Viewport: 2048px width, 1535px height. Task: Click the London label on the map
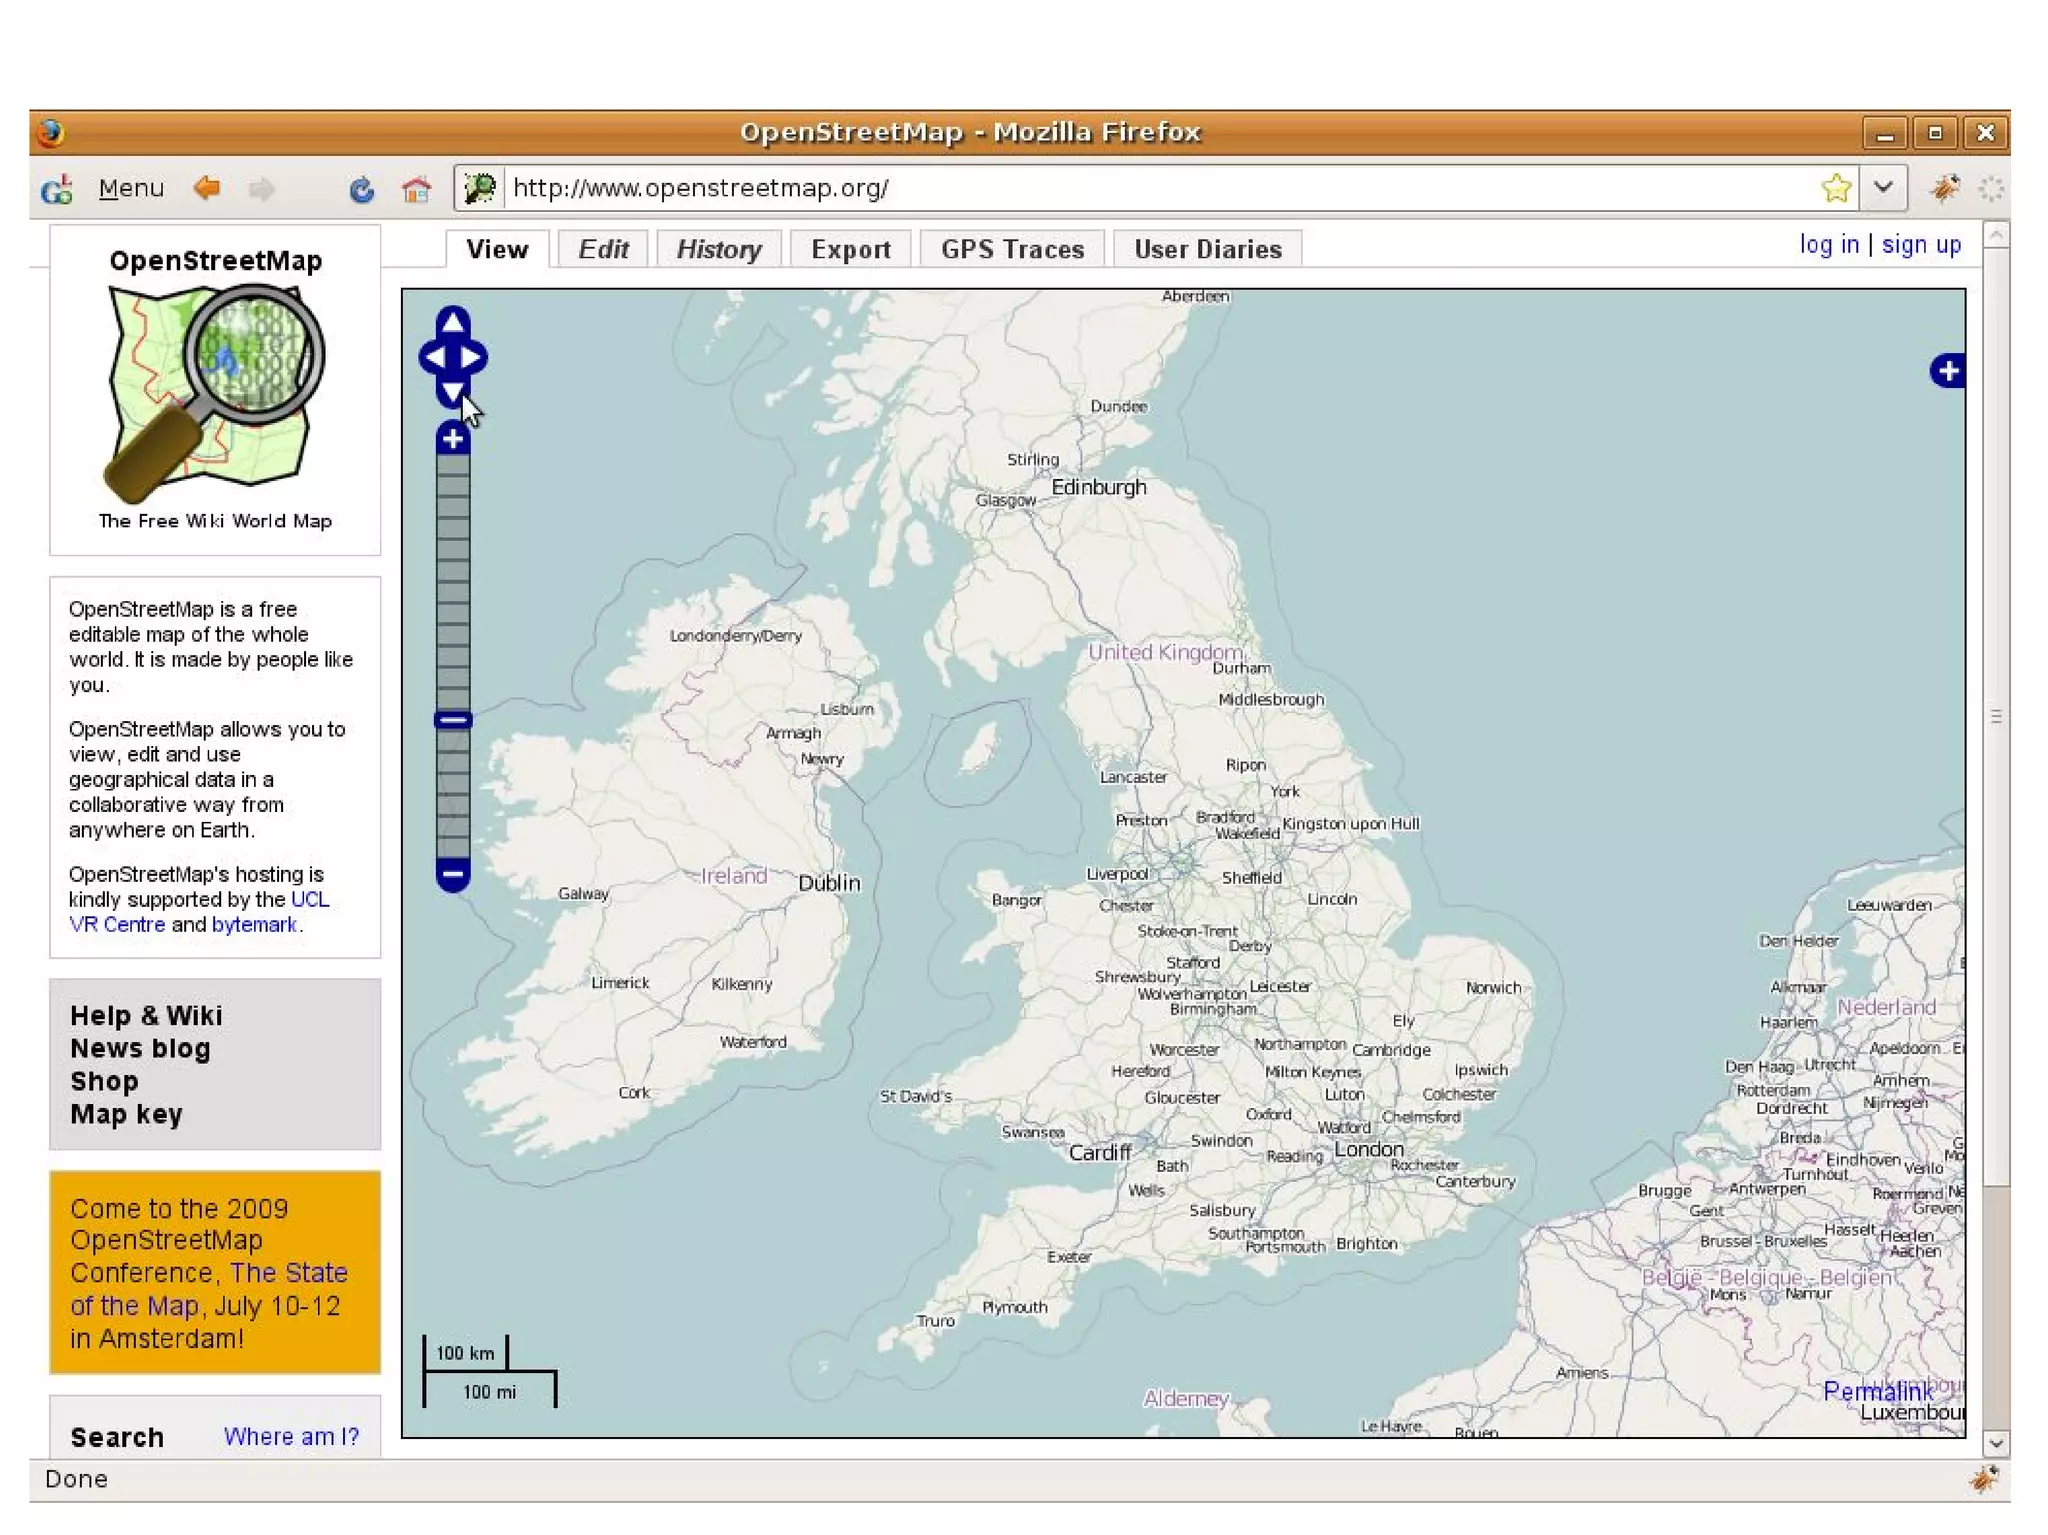click(x=1369, y=1150)
